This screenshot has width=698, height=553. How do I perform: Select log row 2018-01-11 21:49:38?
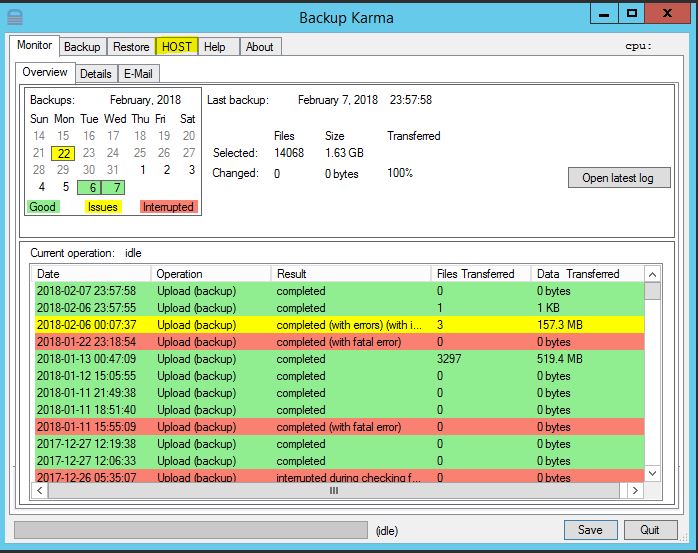(339, 393)
